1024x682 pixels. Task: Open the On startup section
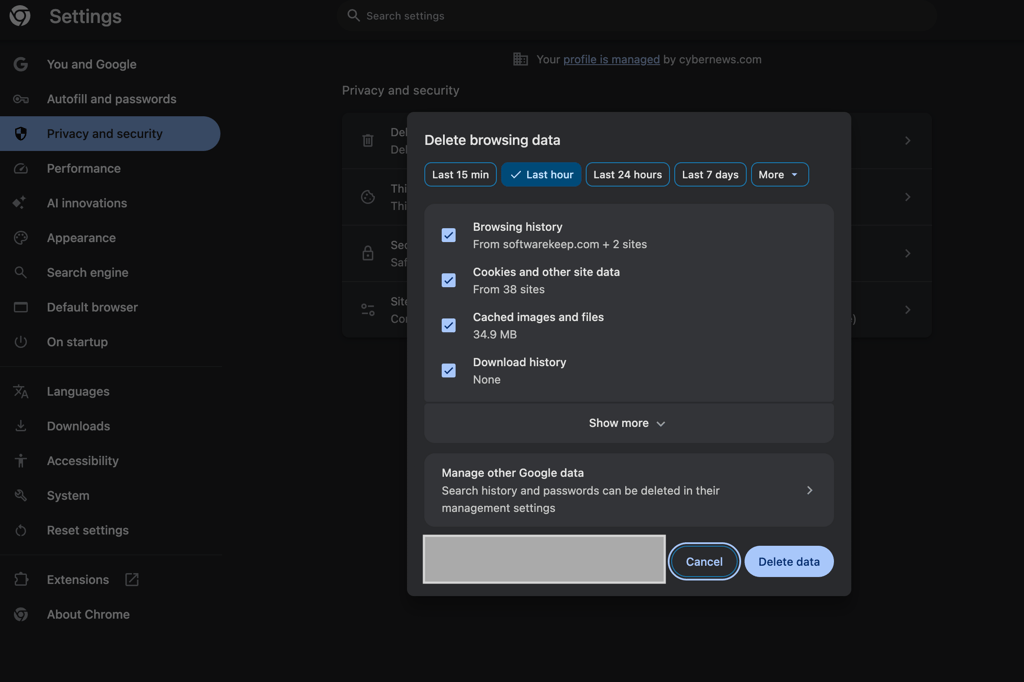tap(110, 342)
